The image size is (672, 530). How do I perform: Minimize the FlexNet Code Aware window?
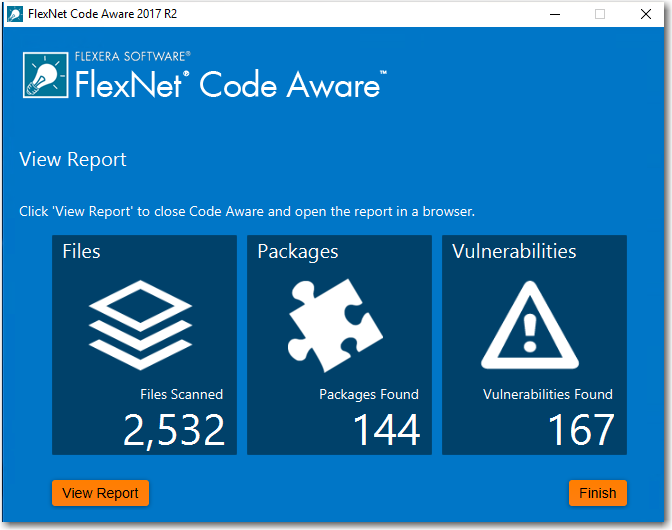554,14
